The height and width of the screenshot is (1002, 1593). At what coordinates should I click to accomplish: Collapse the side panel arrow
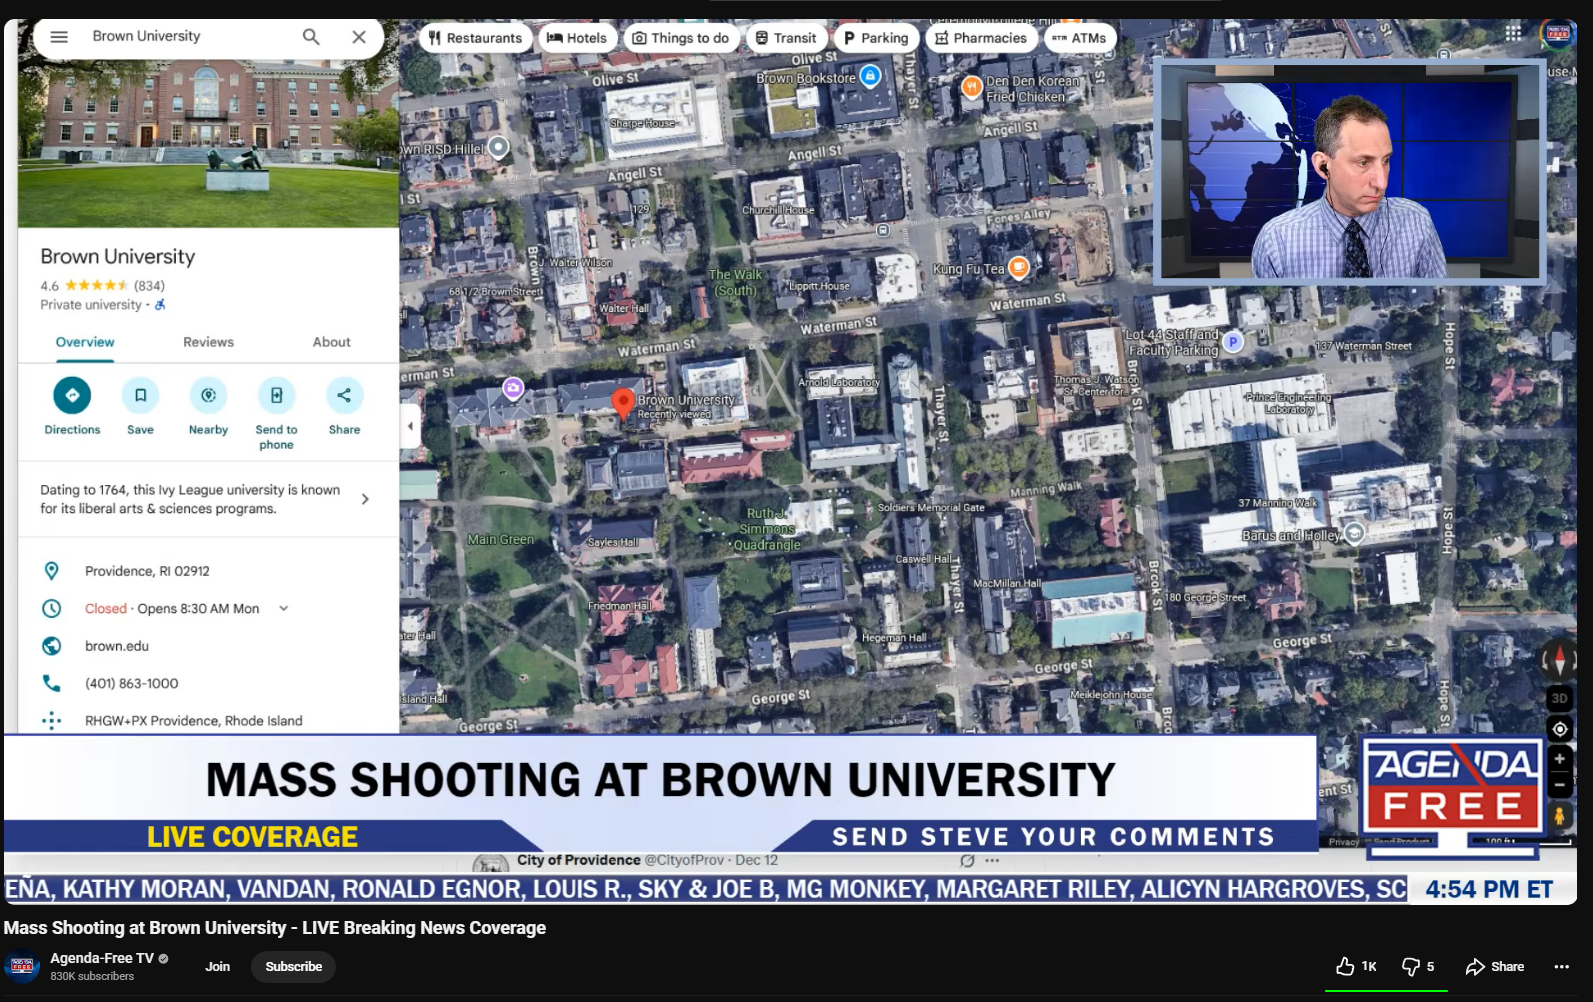click(x=410, y=426)
